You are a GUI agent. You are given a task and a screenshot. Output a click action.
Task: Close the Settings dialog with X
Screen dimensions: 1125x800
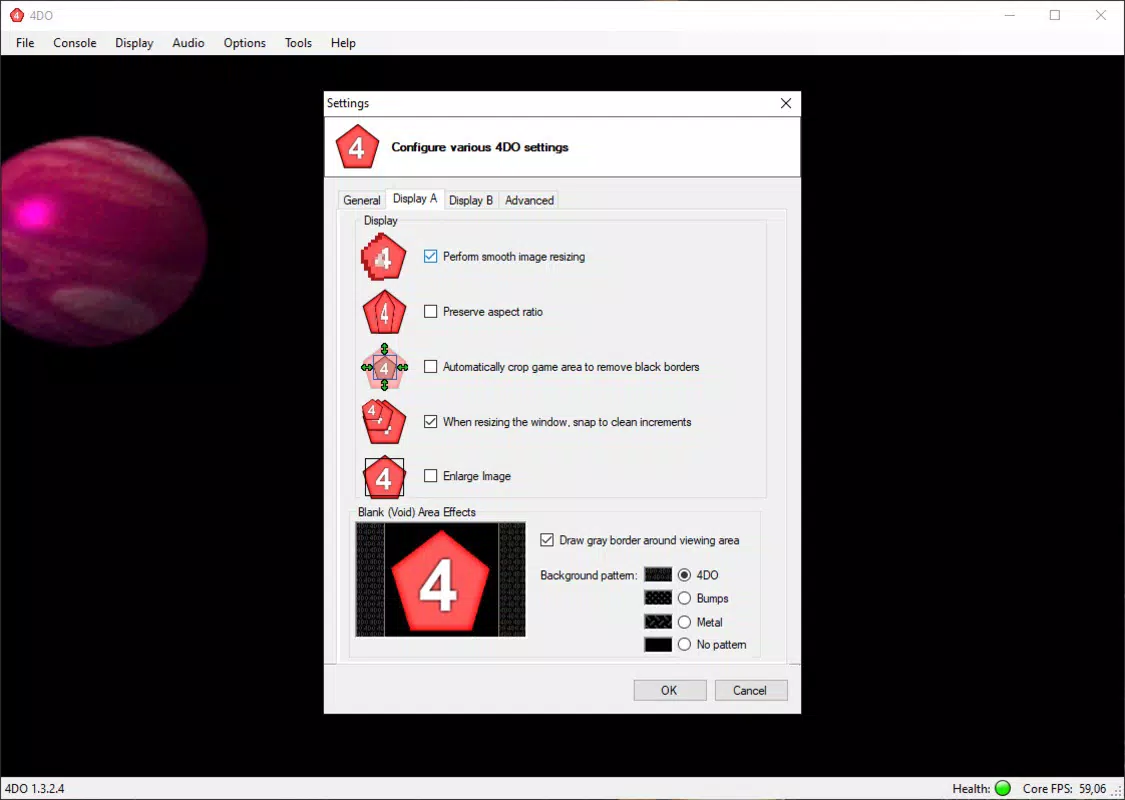786,103
